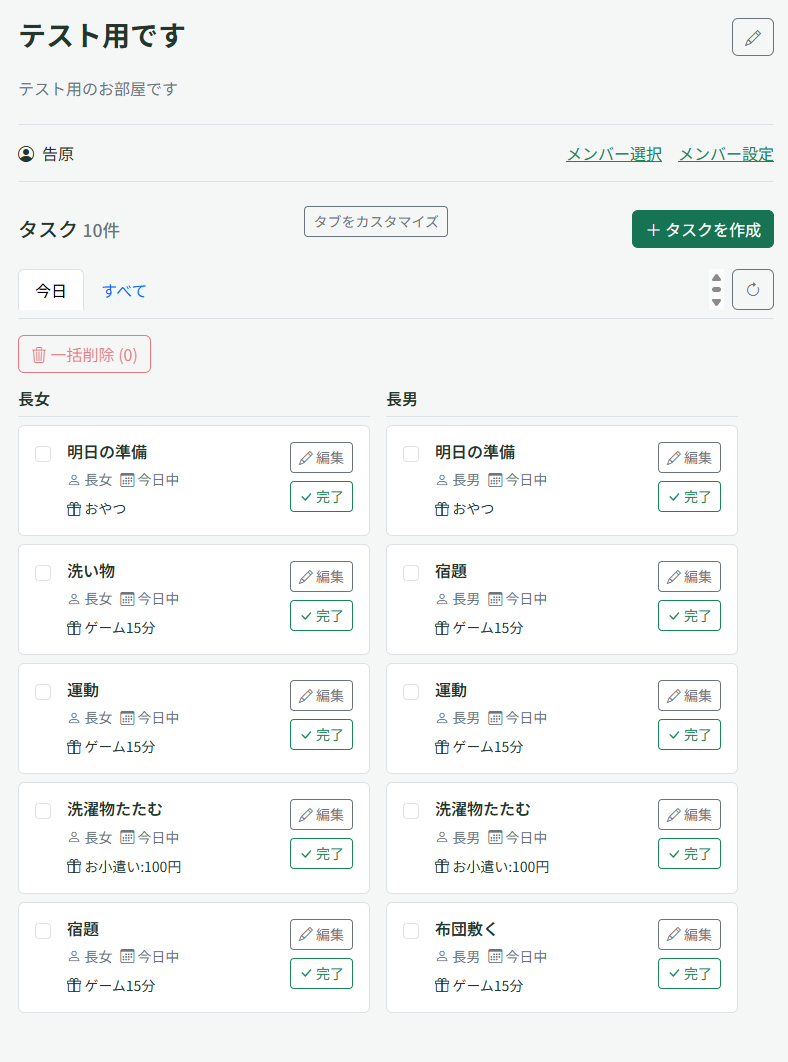Click the タスク 10件 heading
Image resolution: width=788 pixels, height=1062 pixels.
pos(69,230)
